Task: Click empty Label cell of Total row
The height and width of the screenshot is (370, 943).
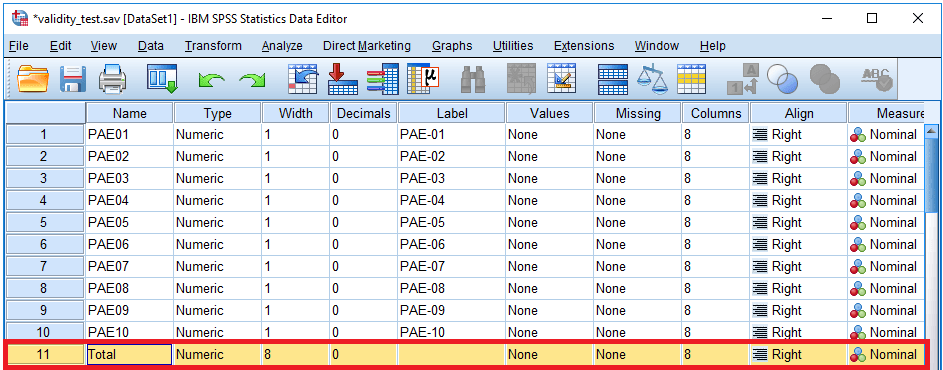Action: [x=452, y=354]
